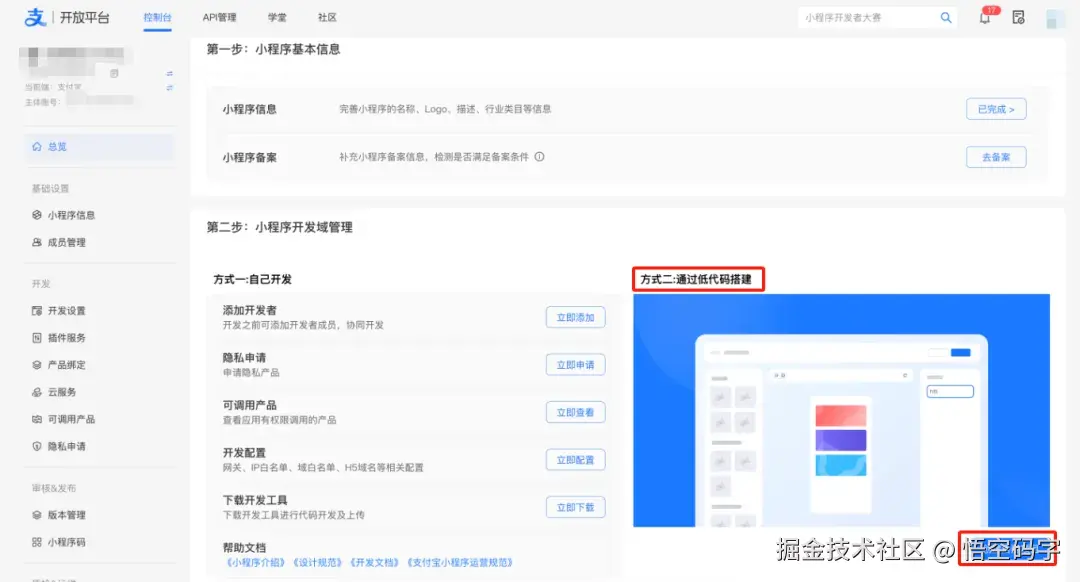Click the 立即添加 button
Image resolution: width=1080 pixels, height=582 pixels.
click(575, 318)
